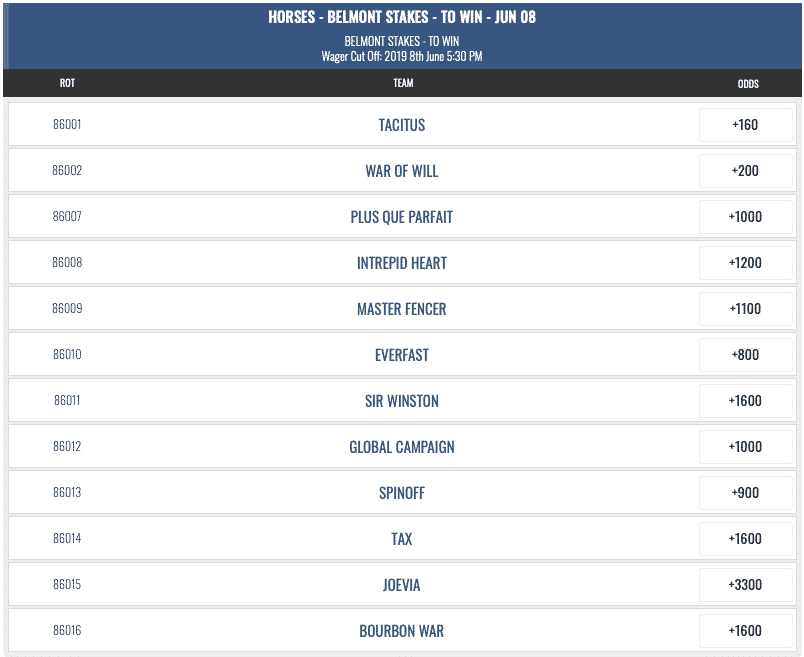The width and height of the screenshot is (804, 657).
Task: Click the Belmont Stakes title header
Action: [402, 17]
